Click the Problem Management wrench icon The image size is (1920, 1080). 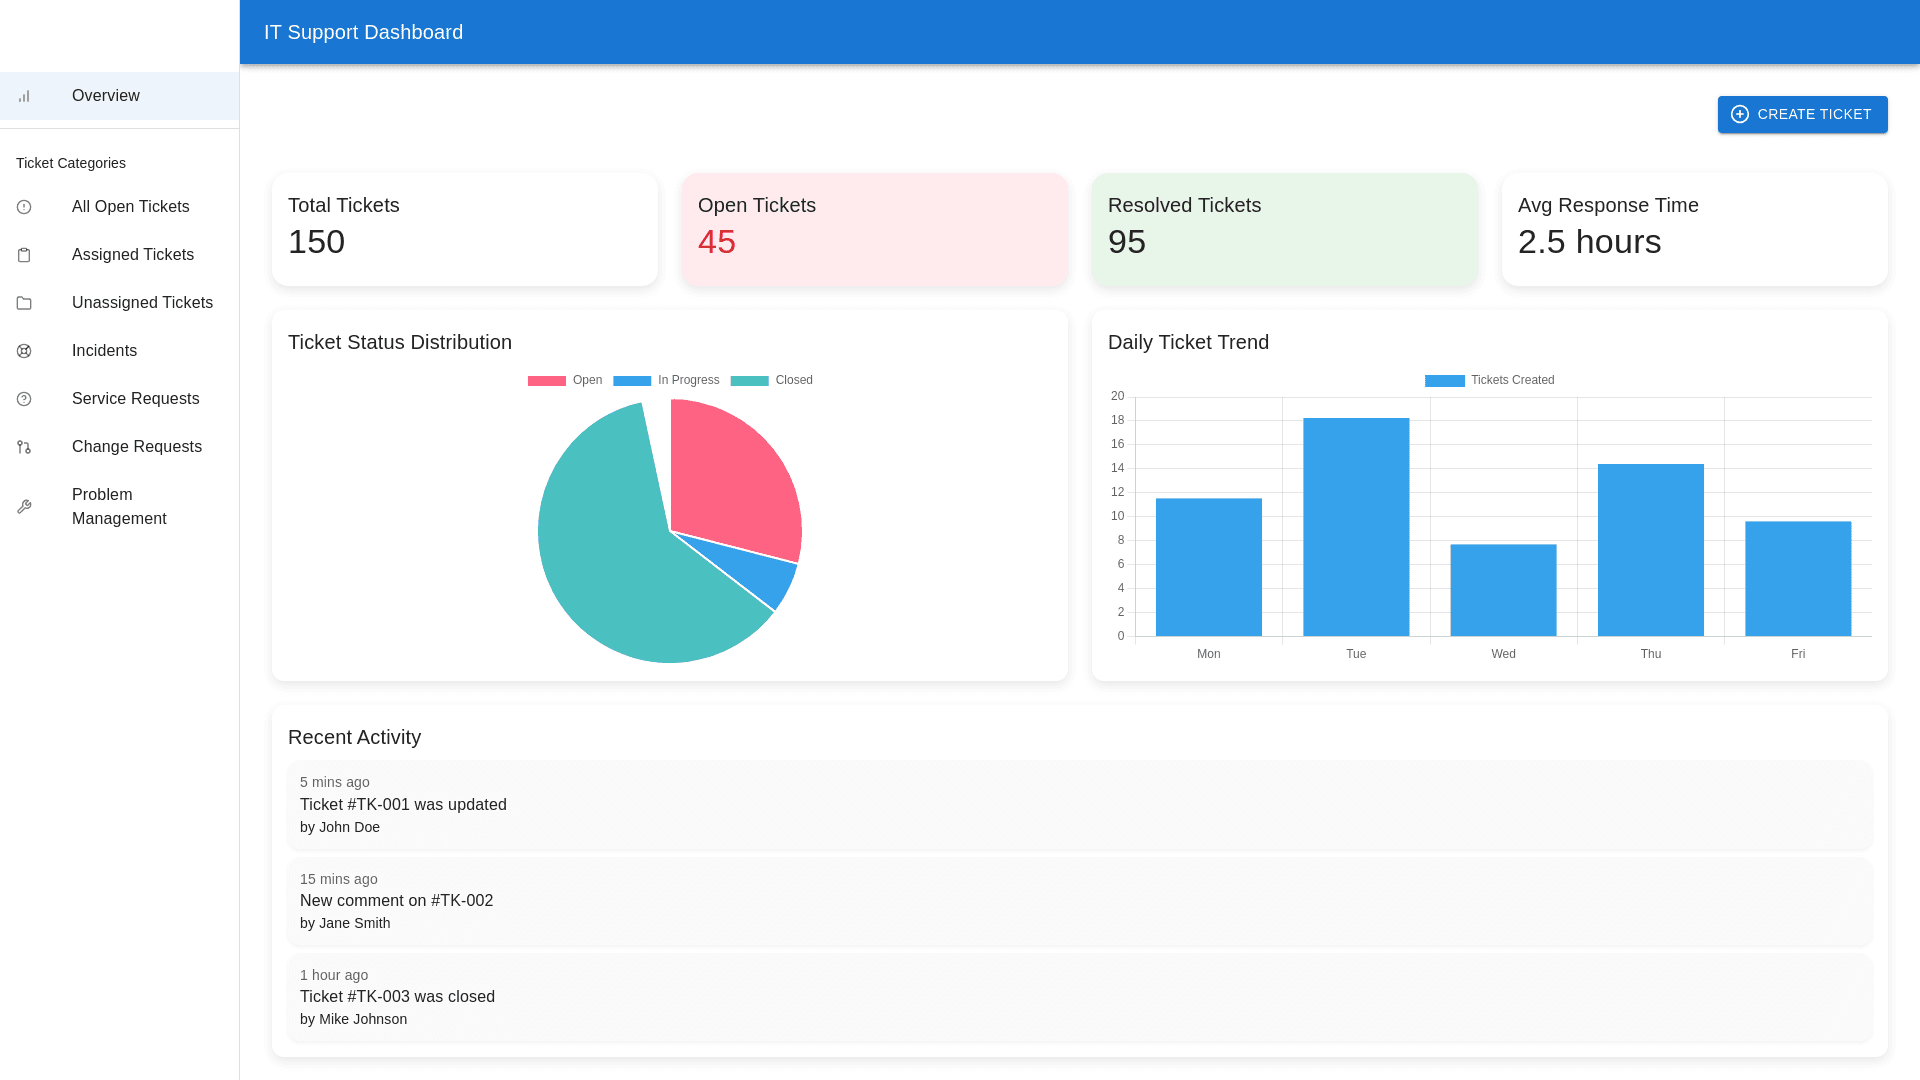[24, 507]
